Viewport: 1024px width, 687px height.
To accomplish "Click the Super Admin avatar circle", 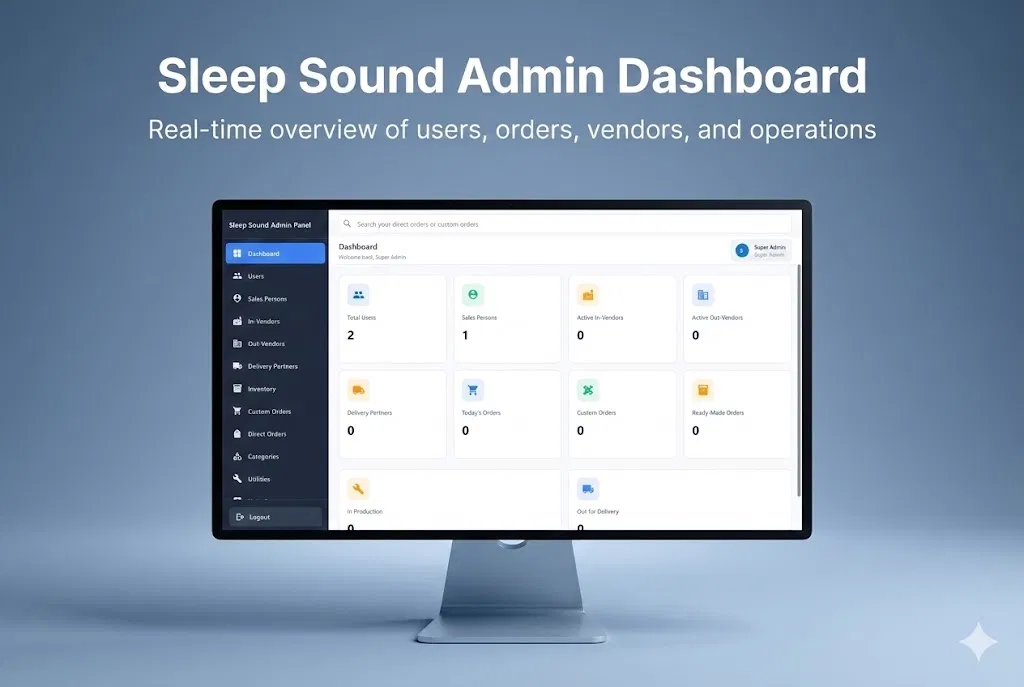I will point(742,250).
